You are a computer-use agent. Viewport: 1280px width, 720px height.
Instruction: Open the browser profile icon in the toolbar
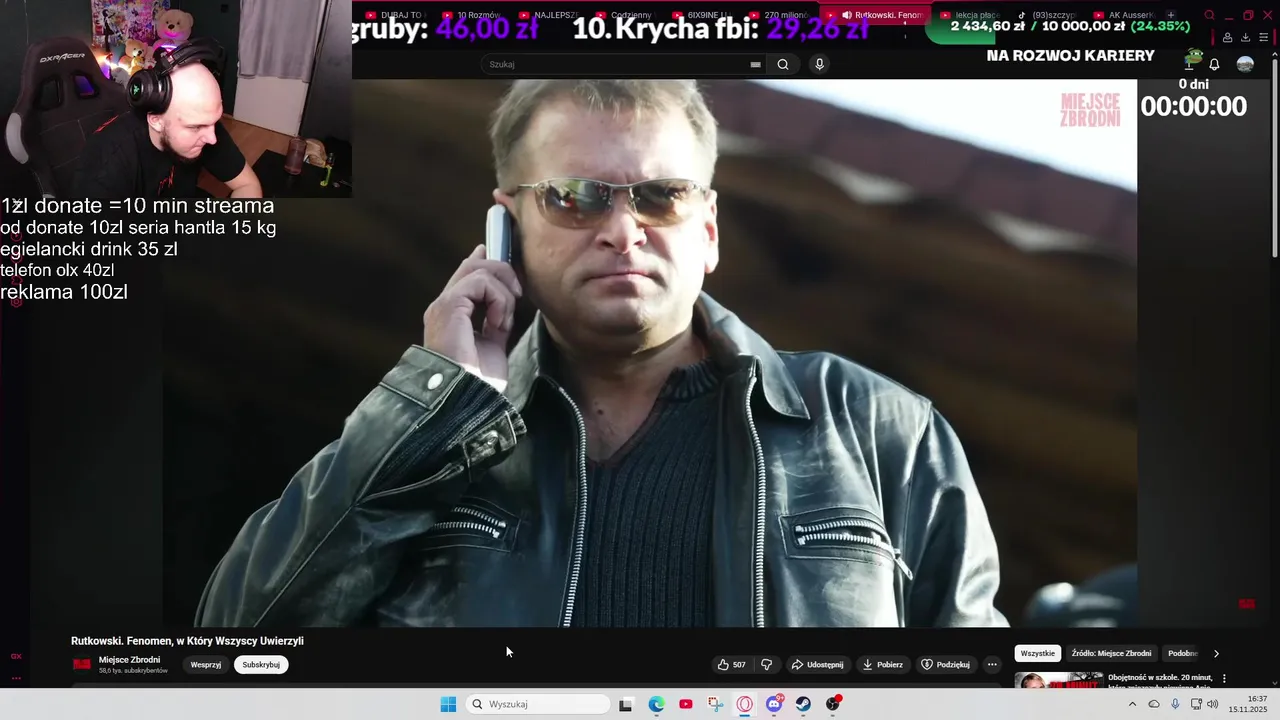pyautogui.click(x=1228, y=37)
